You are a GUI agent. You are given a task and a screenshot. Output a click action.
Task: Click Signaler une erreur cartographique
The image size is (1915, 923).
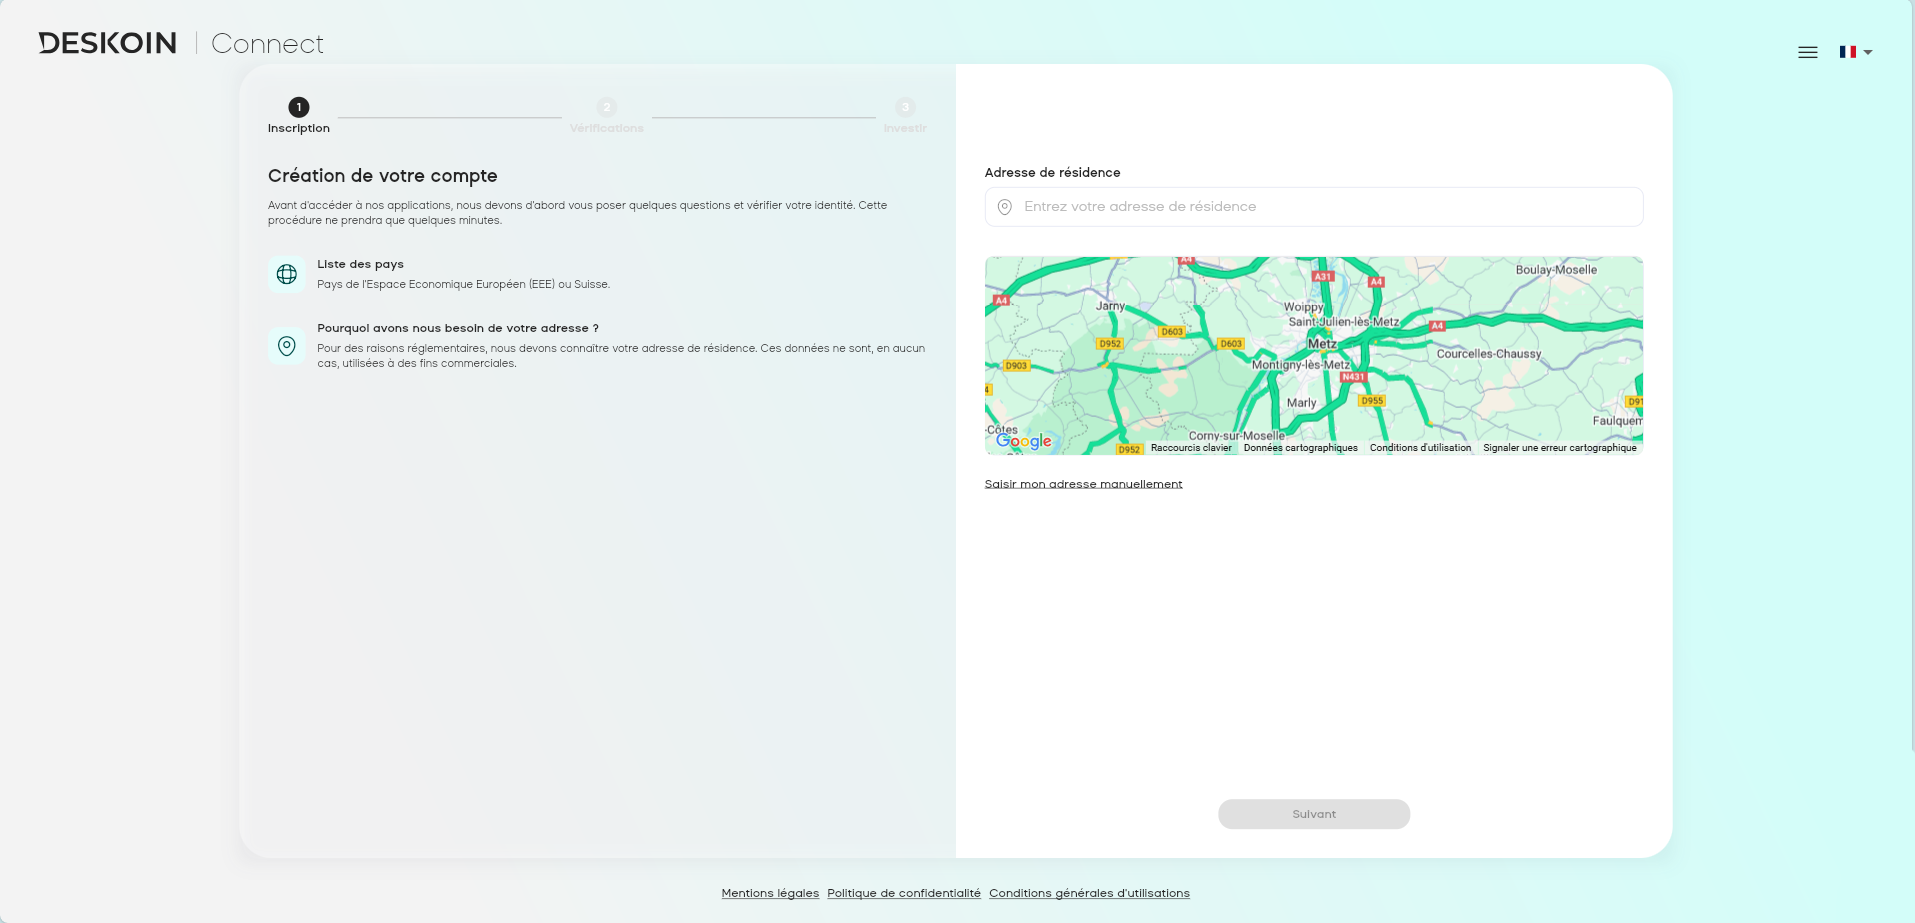click(x=1560, y=448)
